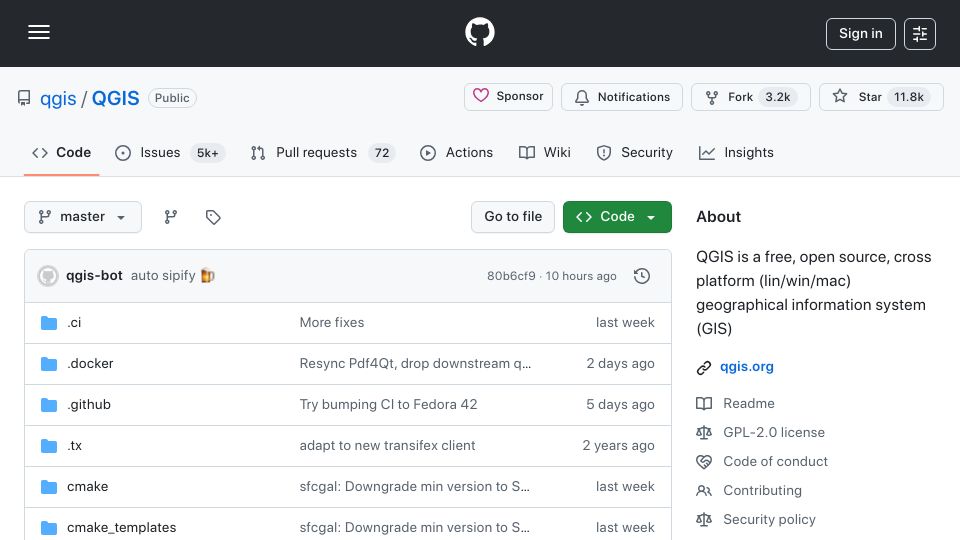Image resolution: width=960 pixels, height=540 pixels.
Task: Open the .ci folder
Action: pyautogui.click(x=74, y=323)
